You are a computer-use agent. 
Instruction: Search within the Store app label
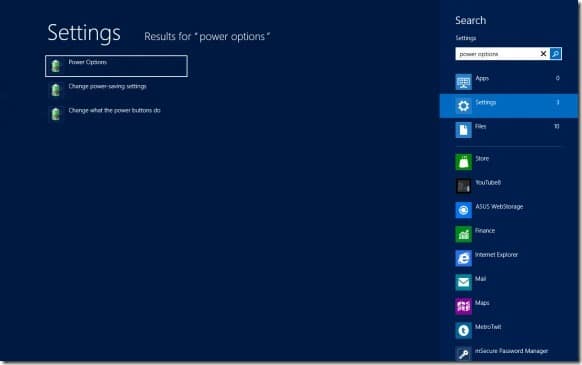coord(482,159)
